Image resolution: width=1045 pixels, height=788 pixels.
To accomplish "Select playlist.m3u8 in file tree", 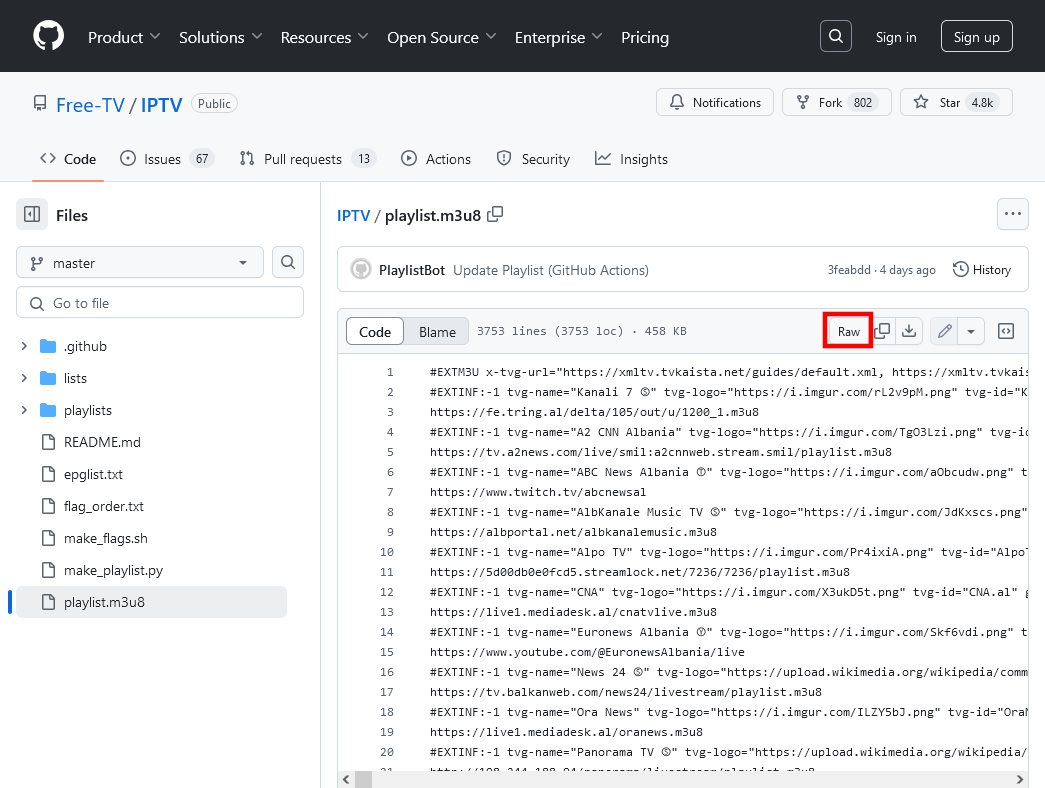I will tap(151, 602).
